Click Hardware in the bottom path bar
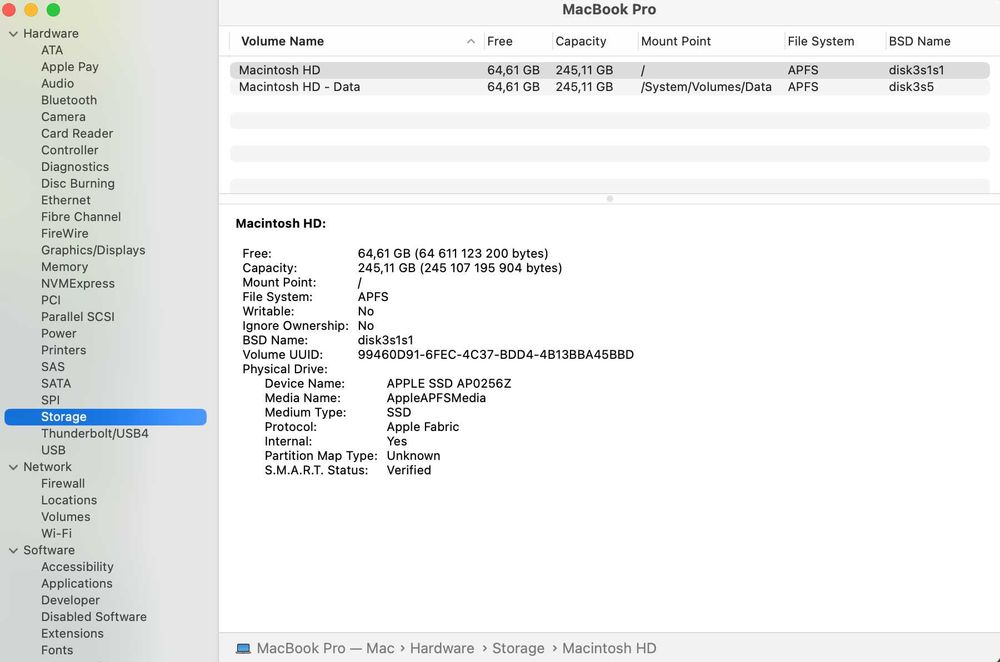The image size is (1000, 662). tap(442, 649)
